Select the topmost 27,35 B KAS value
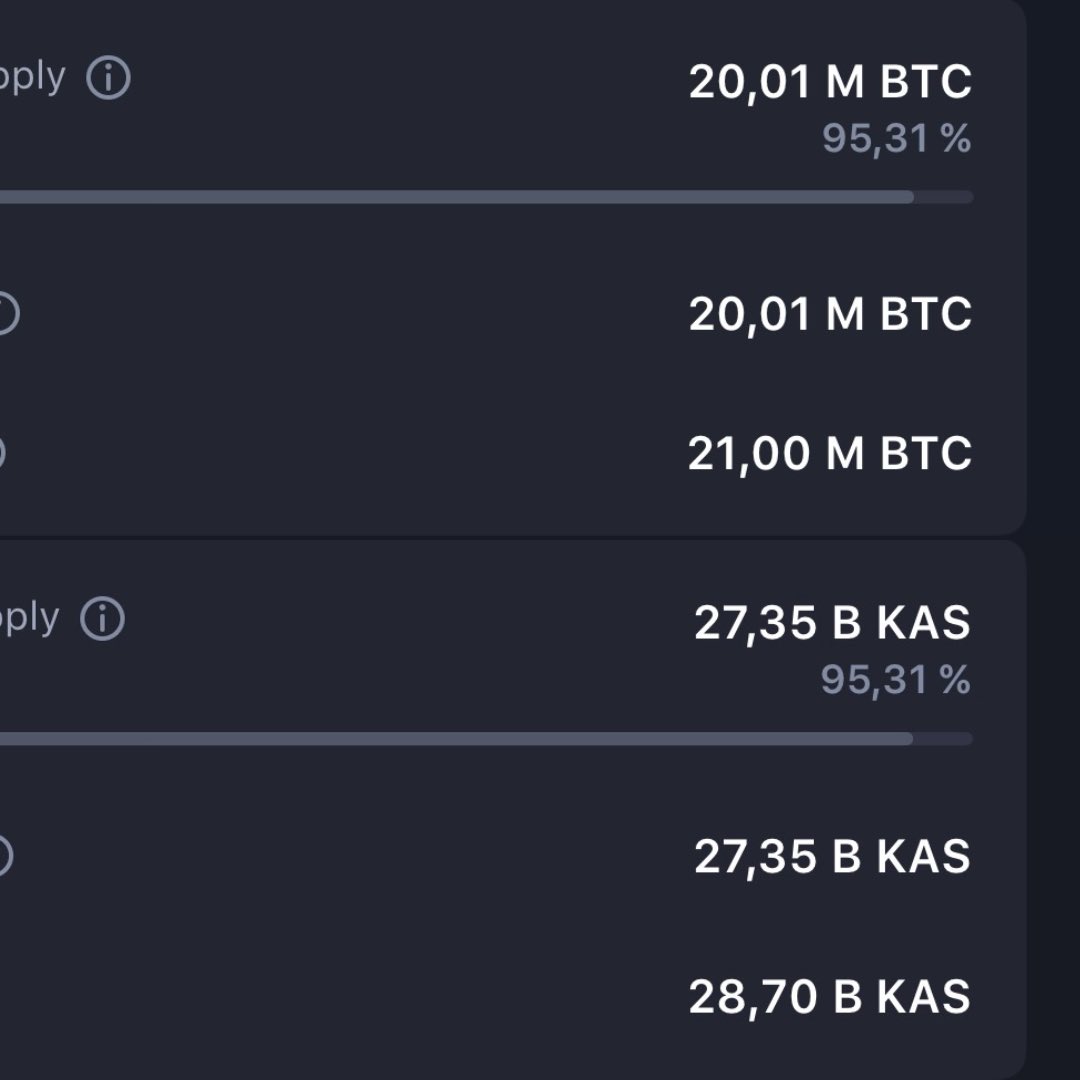1080x1080 pixels. click(x=832, y=623)
